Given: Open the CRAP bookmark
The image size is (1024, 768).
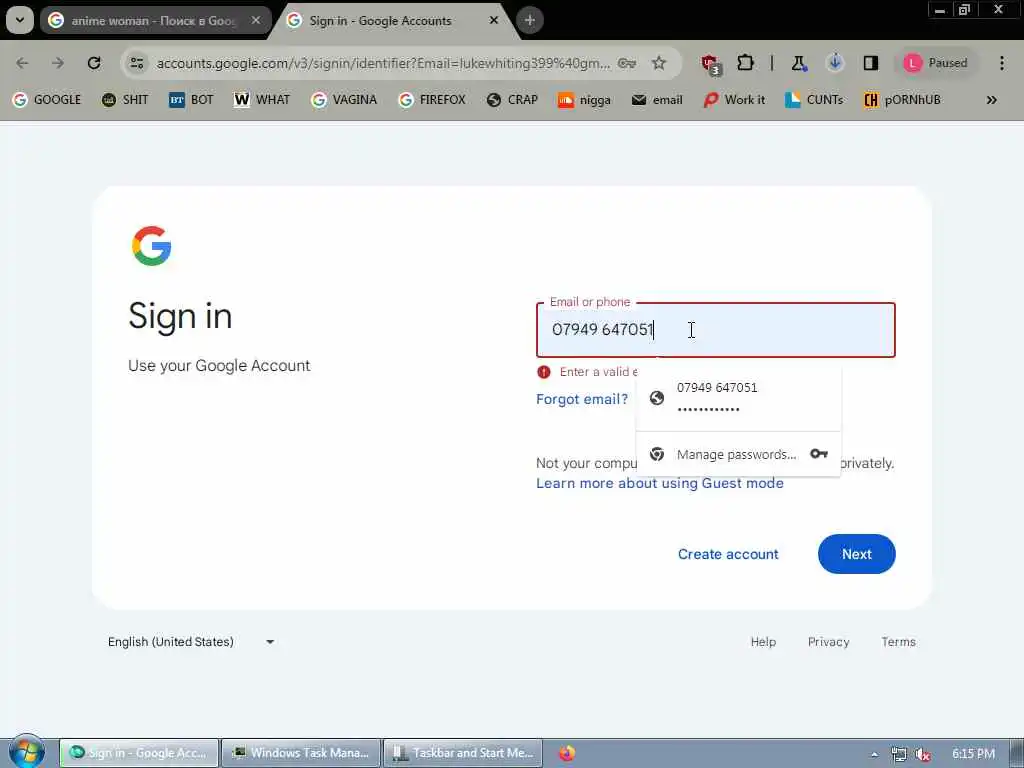Looking at the screenshot, I should [512, 99].
